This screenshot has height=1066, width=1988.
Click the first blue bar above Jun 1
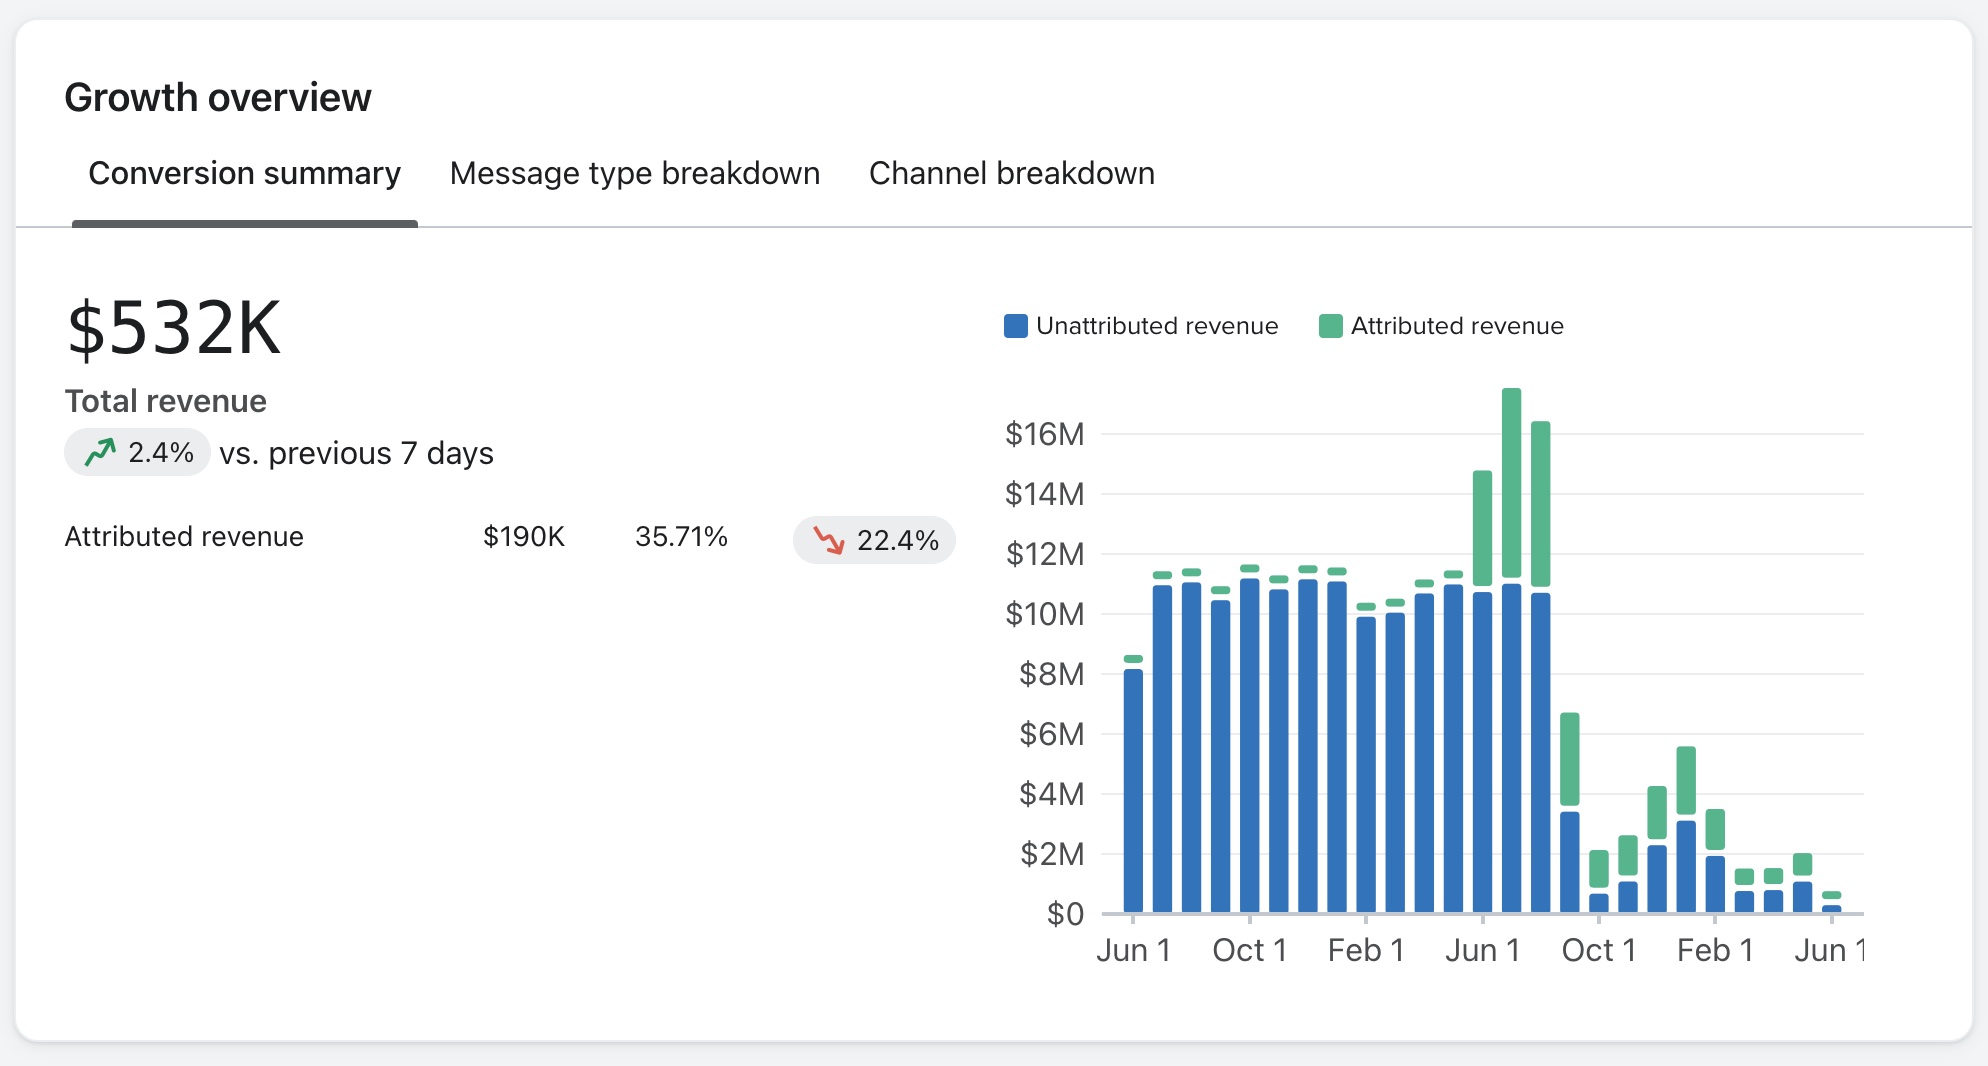click(1133, 790)
